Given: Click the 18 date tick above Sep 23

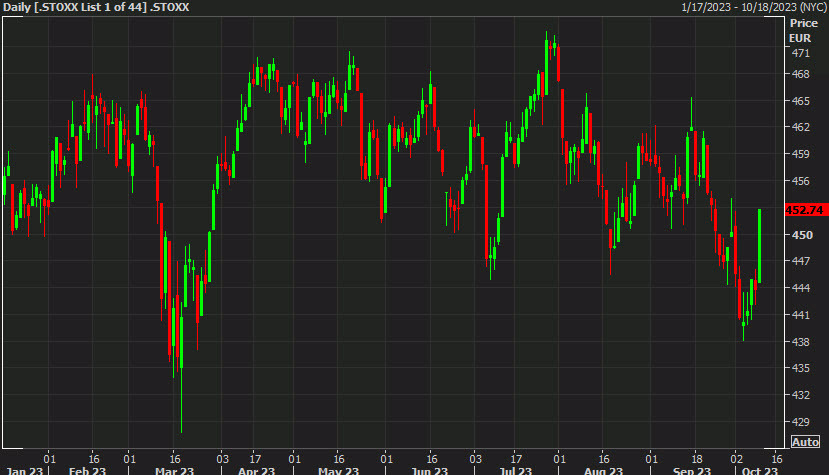Looking at the screenshot, I should [697, 459].
